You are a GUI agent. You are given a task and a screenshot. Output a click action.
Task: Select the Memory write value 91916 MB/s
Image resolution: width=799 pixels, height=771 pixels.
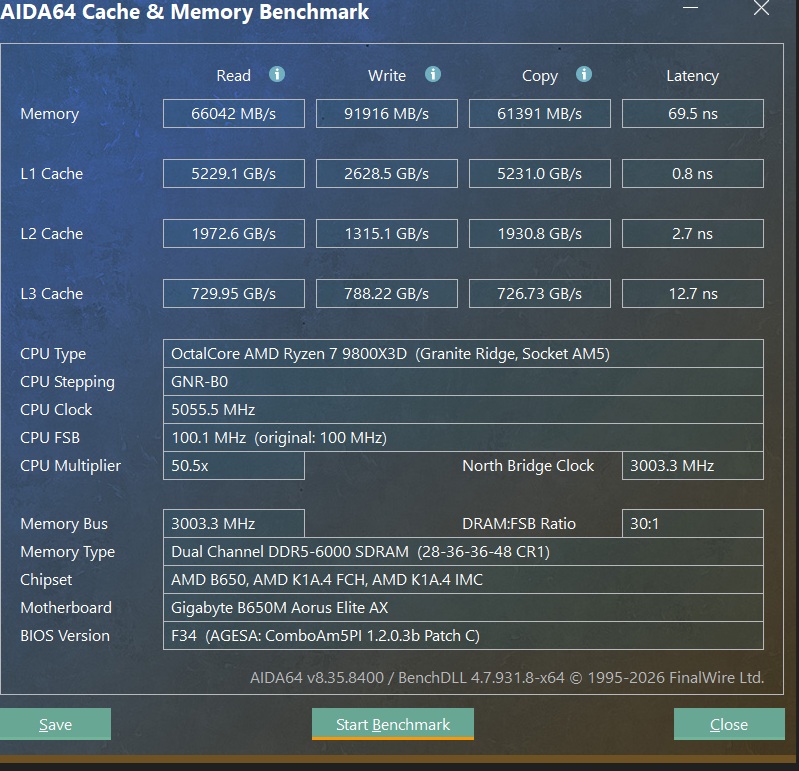pos(387,114)
